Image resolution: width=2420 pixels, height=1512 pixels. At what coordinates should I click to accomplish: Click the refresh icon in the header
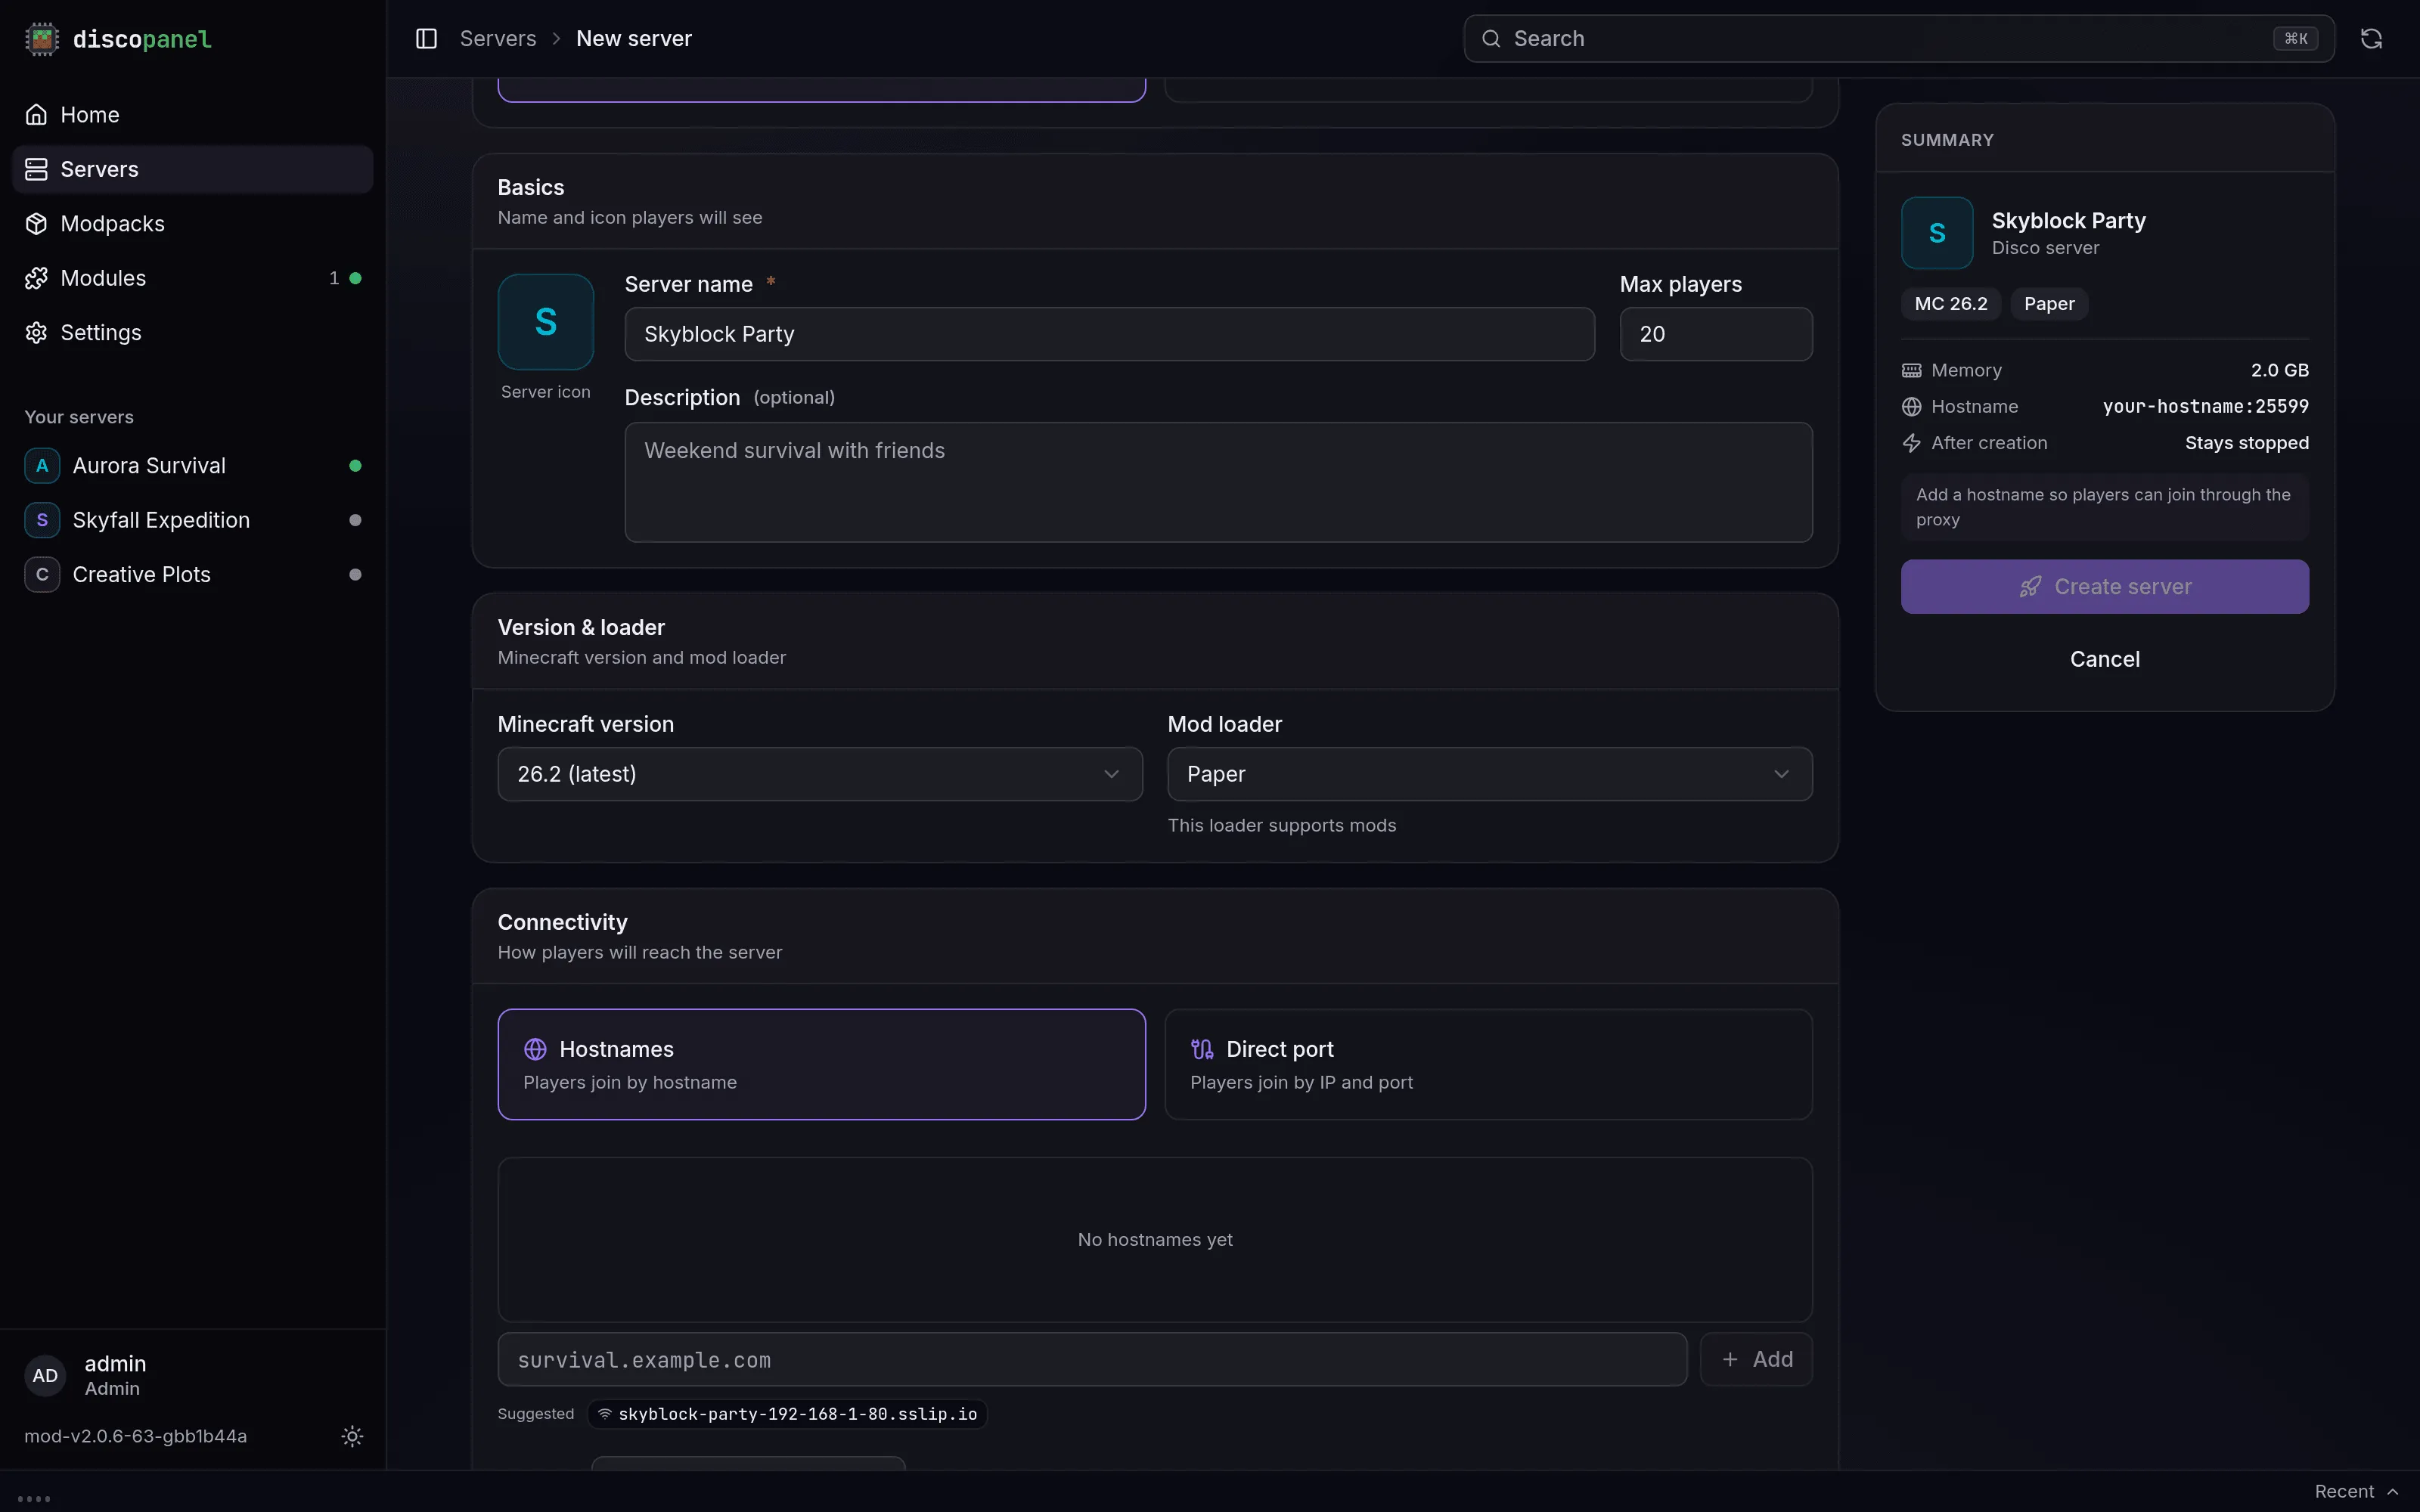click(x=2371, y=39)
